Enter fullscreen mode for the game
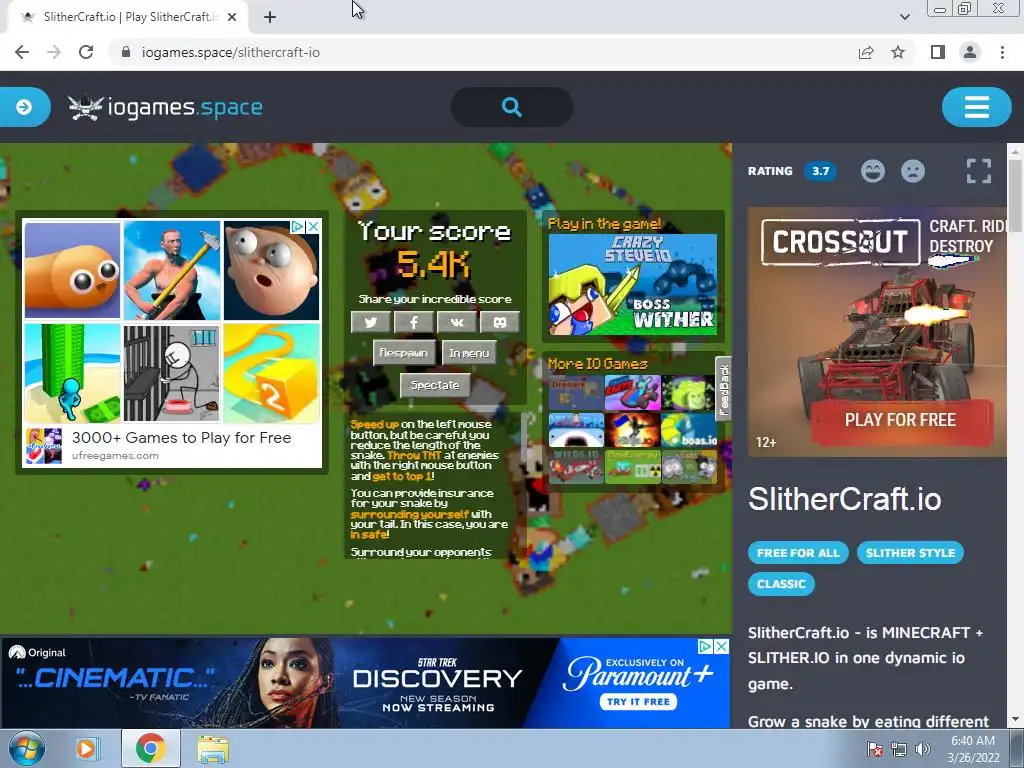This screenshot has width=1024, height=768. click(978, 171)
